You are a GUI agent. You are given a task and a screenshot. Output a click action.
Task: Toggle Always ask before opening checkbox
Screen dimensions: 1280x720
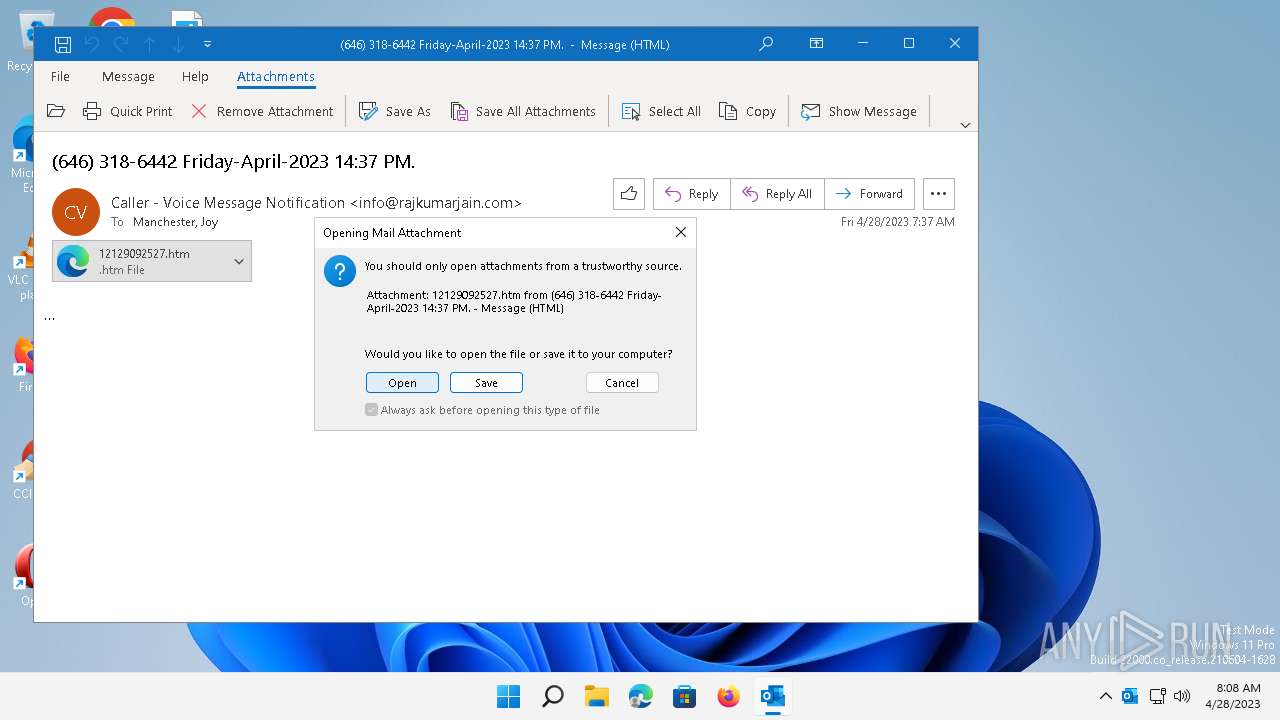click(x=372, y=410)
